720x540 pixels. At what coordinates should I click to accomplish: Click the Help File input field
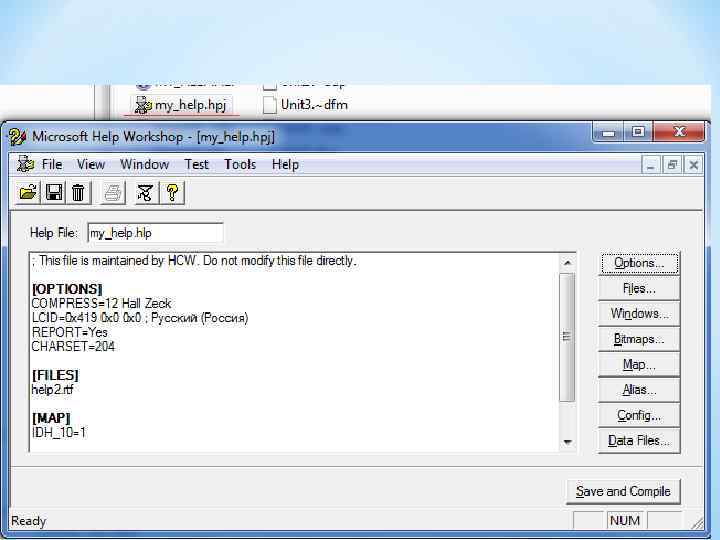pos(155,233)
